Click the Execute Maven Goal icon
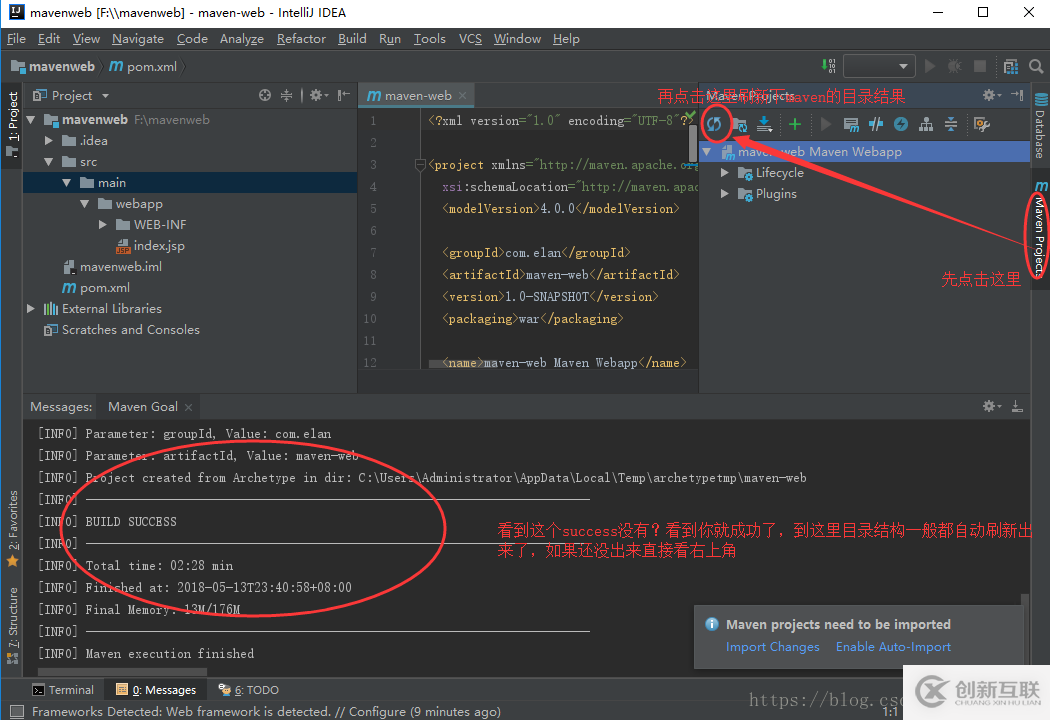Screen dimensions: 1050x720 (x=853, y=124)
